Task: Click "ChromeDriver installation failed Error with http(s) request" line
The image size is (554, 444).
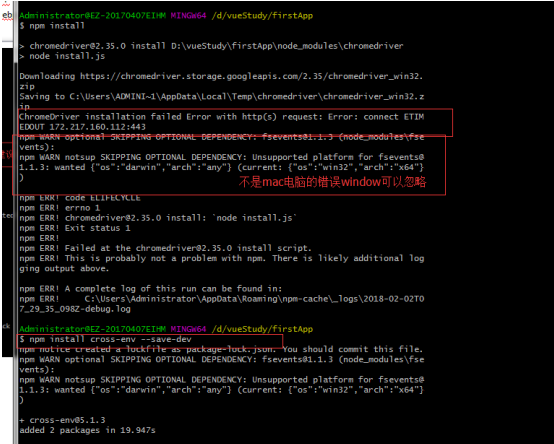Action: [x=222, y=117]
